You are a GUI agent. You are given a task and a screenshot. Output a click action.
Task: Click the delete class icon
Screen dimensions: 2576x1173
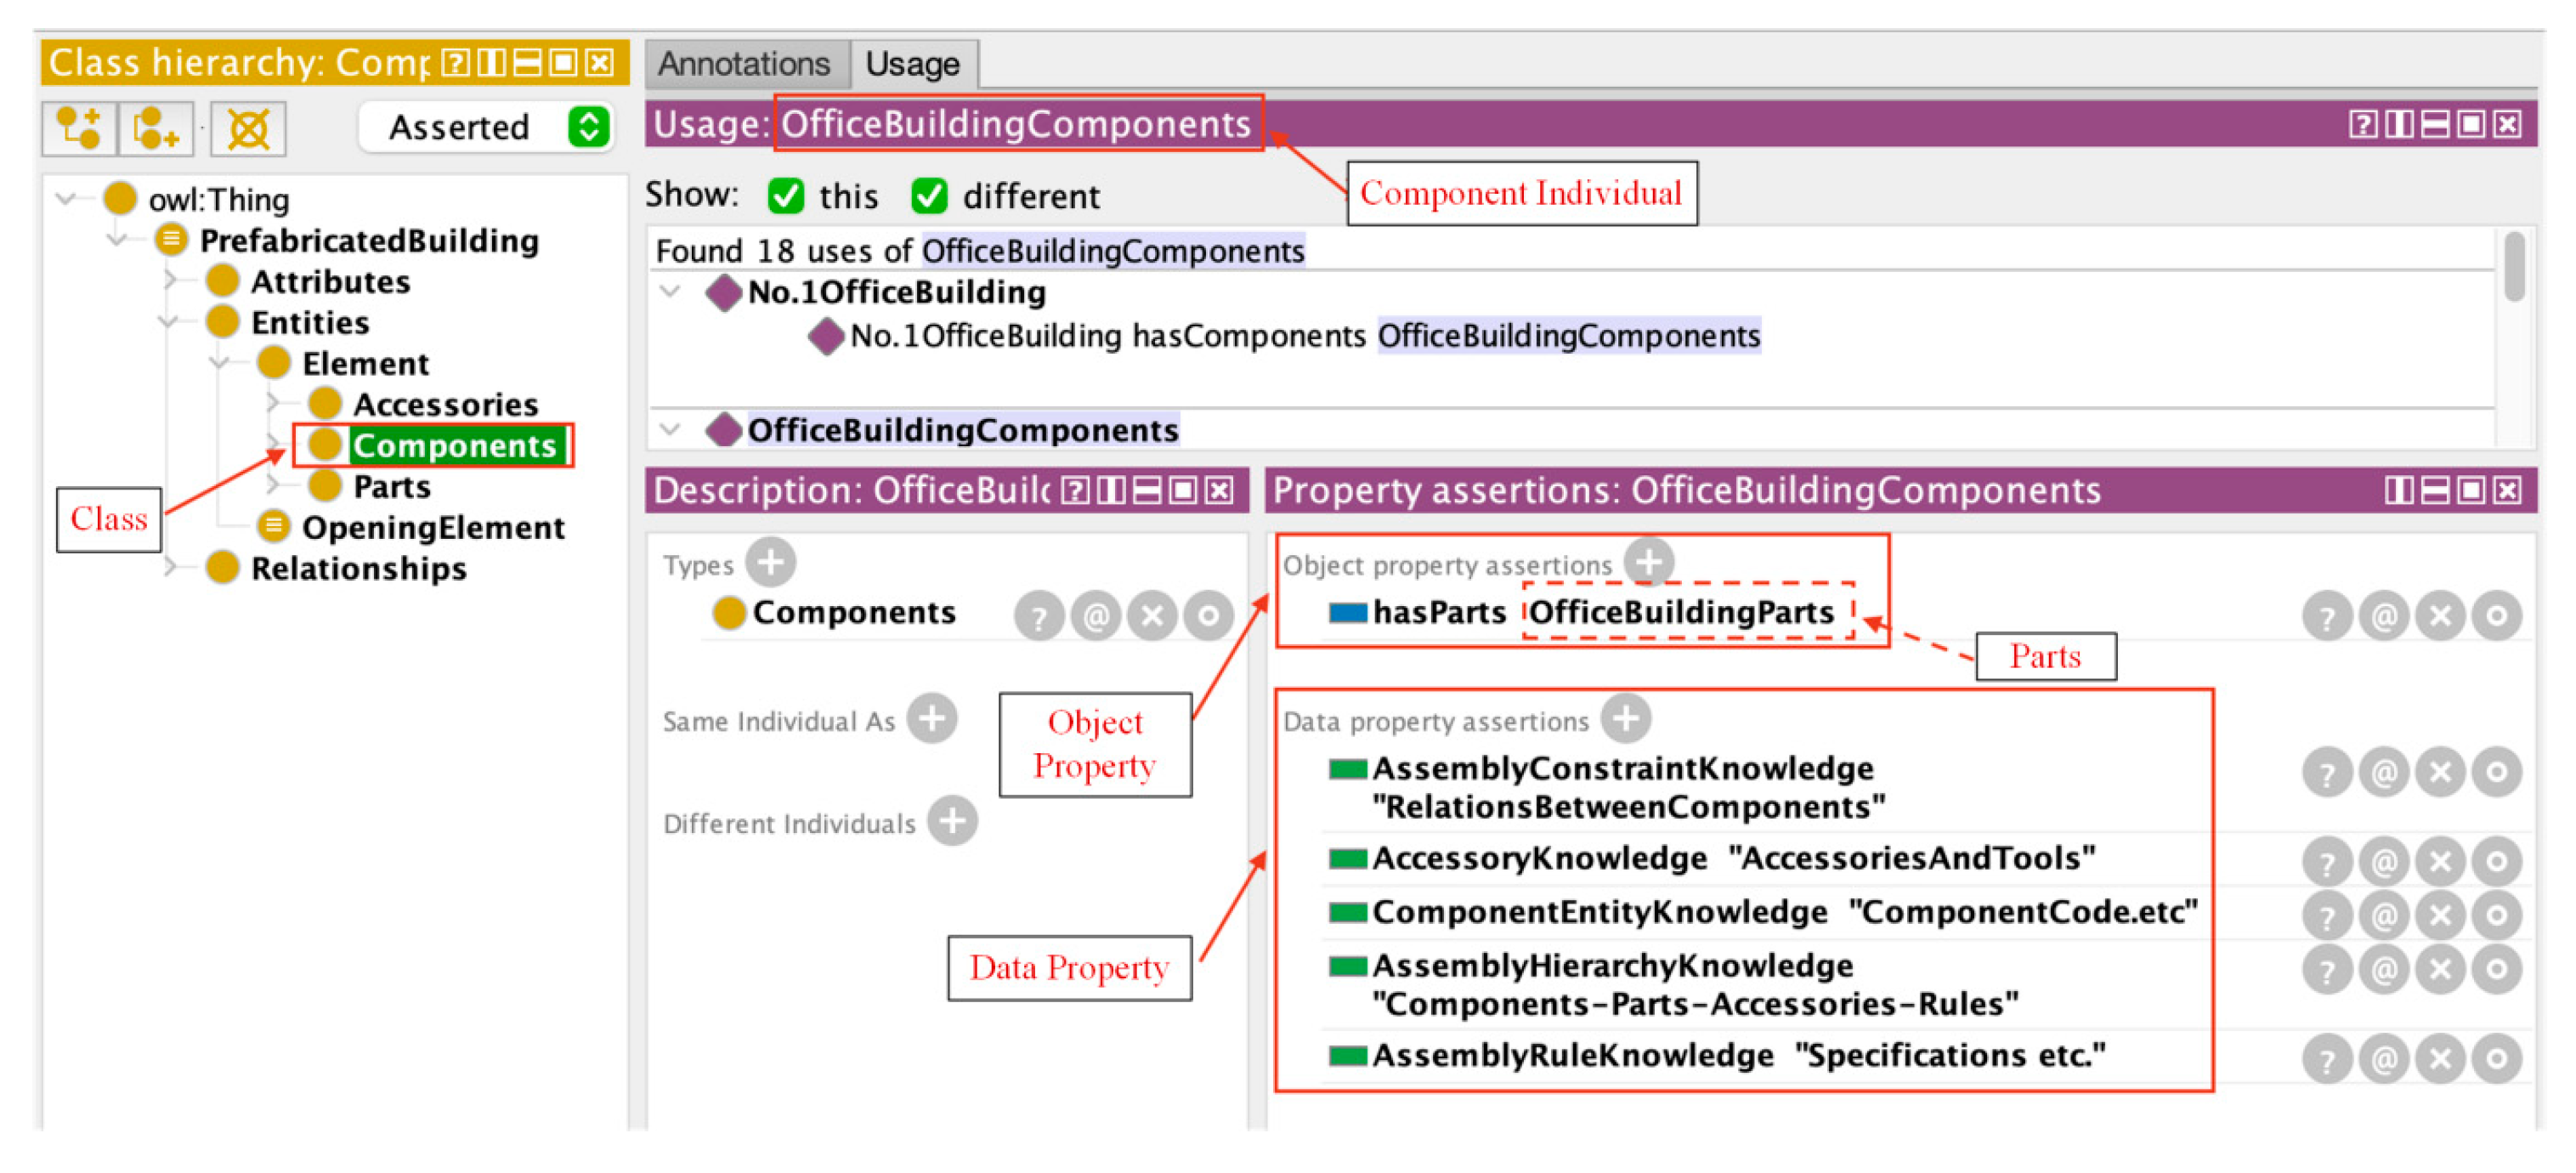[248, 128]
